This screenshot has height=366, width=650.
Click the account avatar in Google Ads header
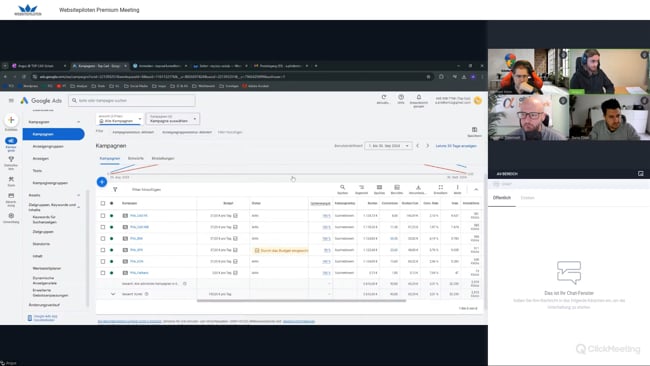coord(478,100)
